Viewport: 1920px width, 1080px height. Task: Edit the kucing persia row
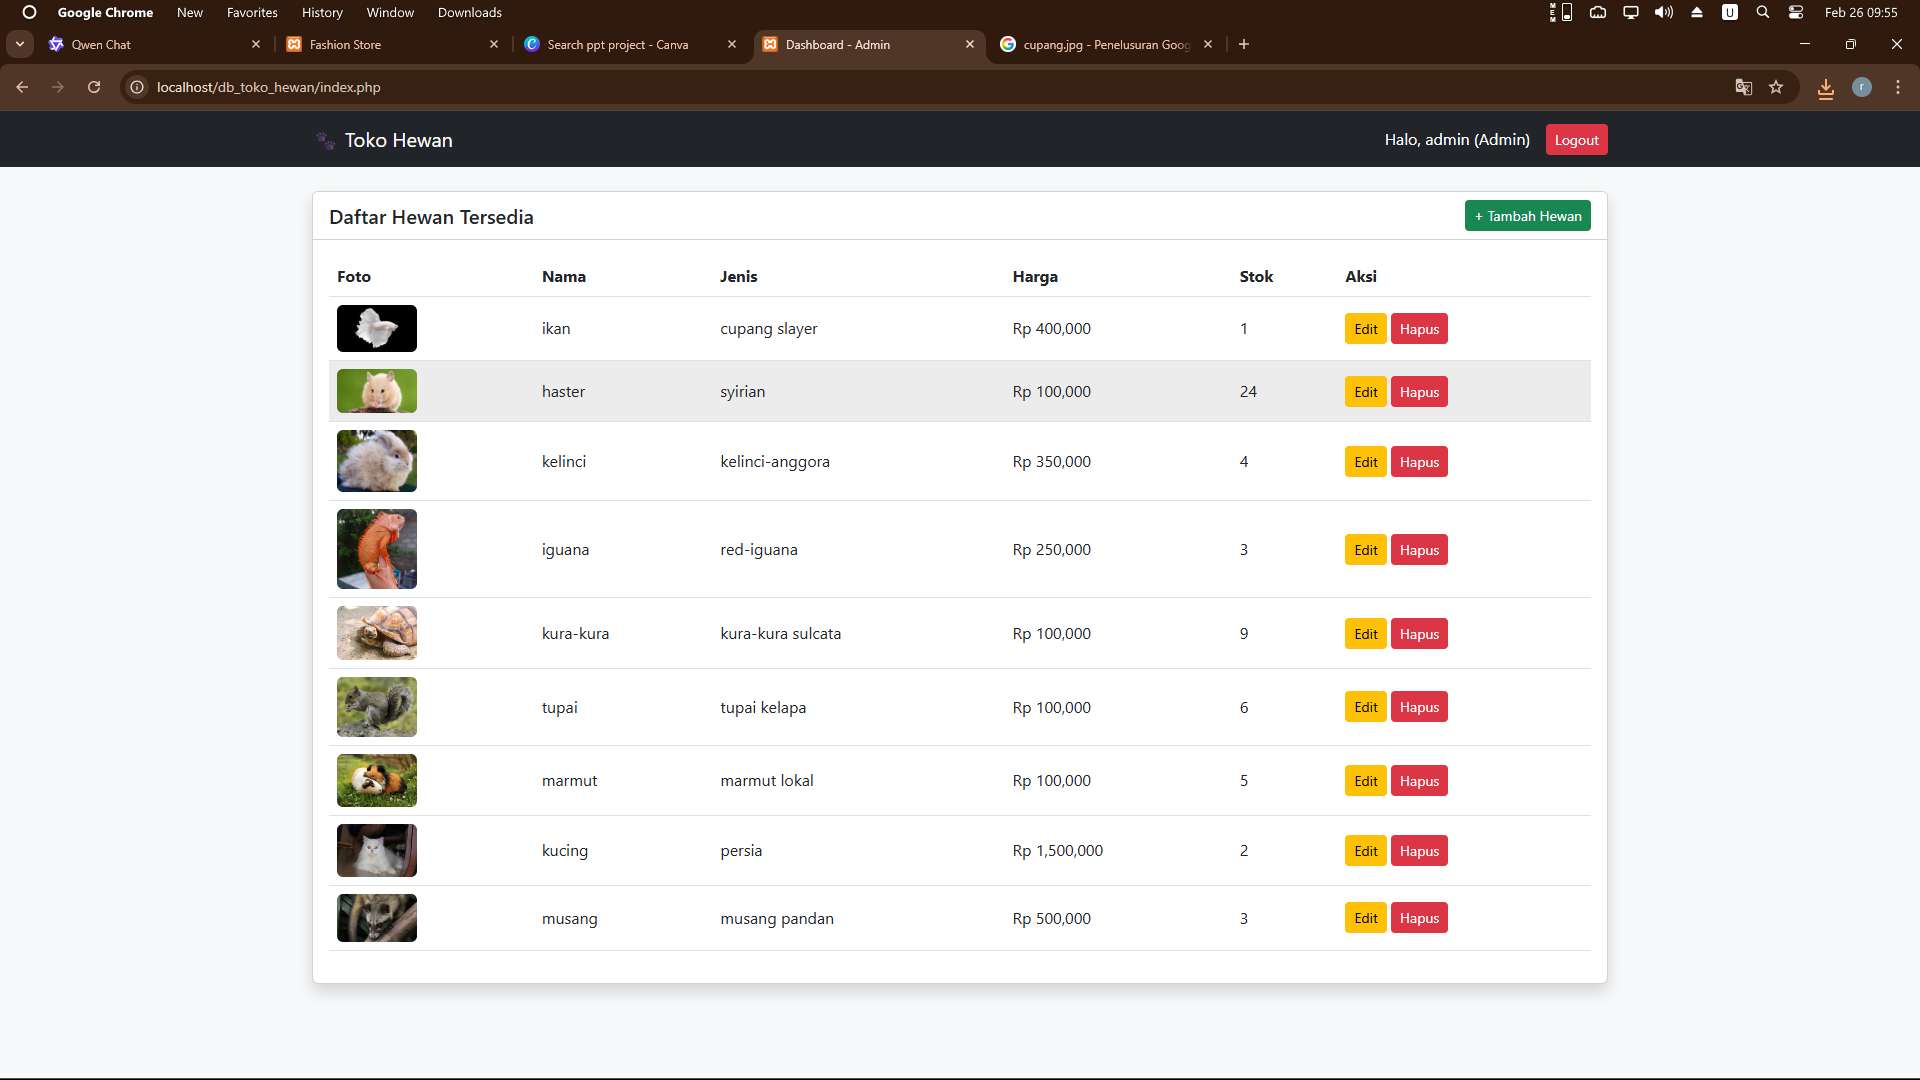tap(1365, 851)
